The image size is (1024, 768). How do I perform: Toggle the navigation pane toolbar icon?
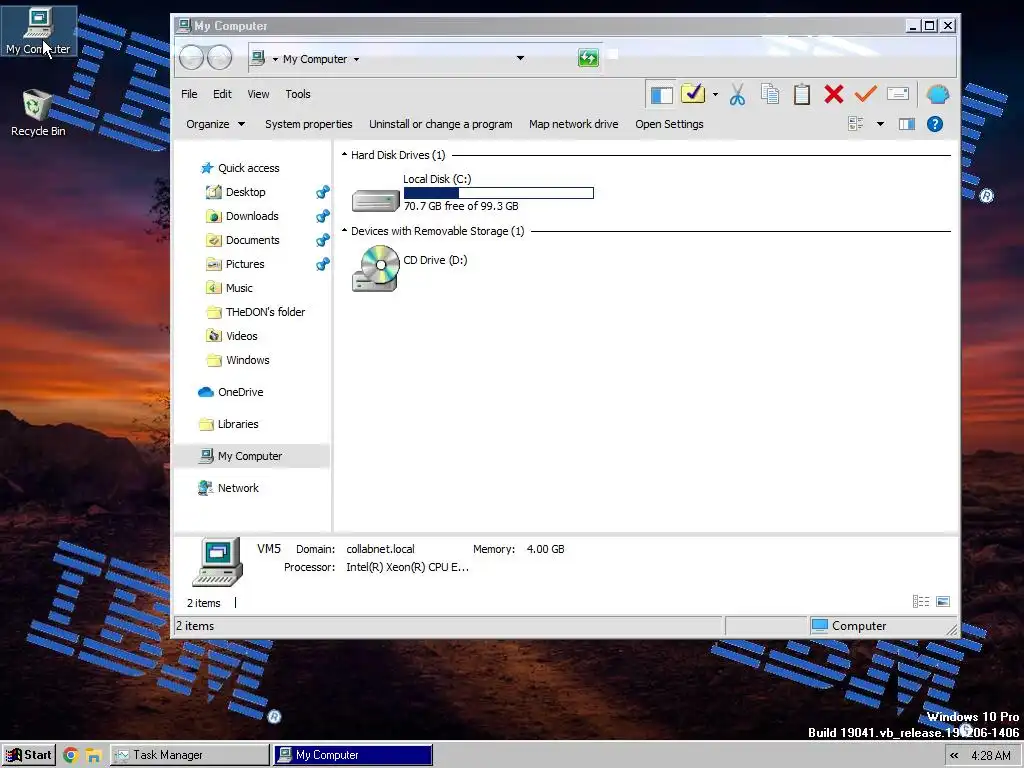point(661,95)
